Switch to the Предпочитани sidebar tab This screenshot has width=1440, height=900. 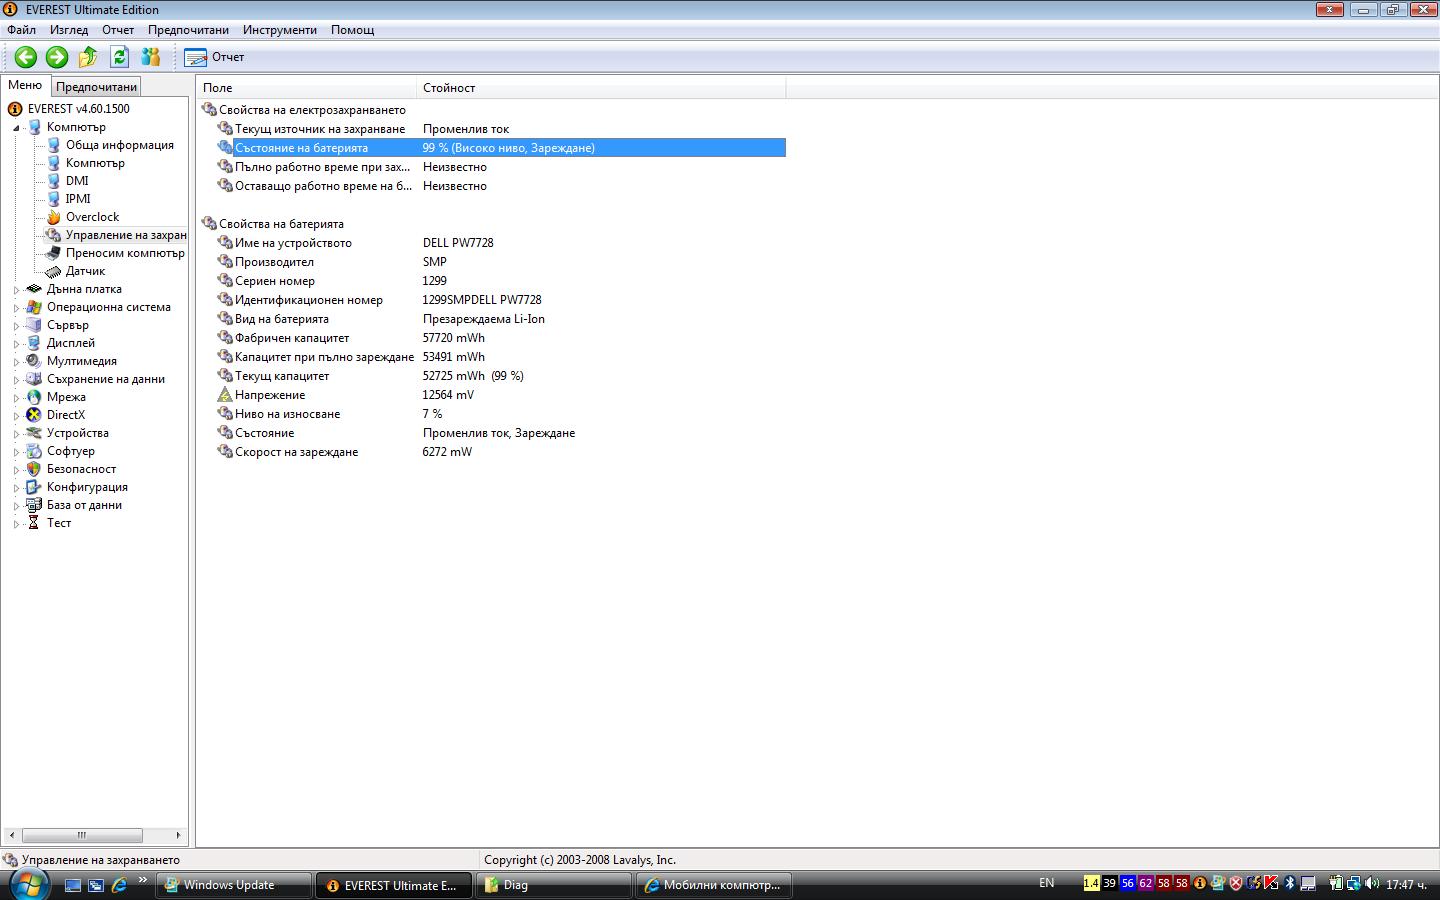pos(96,87)
